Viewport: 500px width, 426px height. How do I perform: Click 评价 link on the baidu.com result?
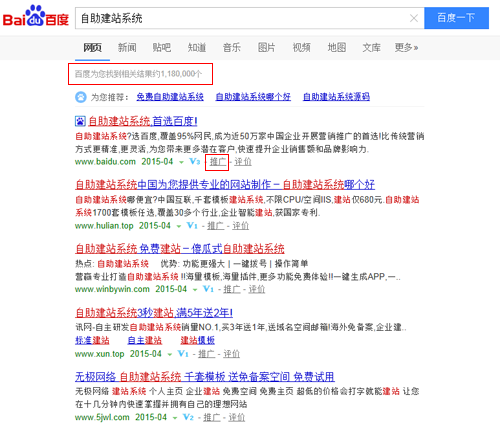pos(243,162)
